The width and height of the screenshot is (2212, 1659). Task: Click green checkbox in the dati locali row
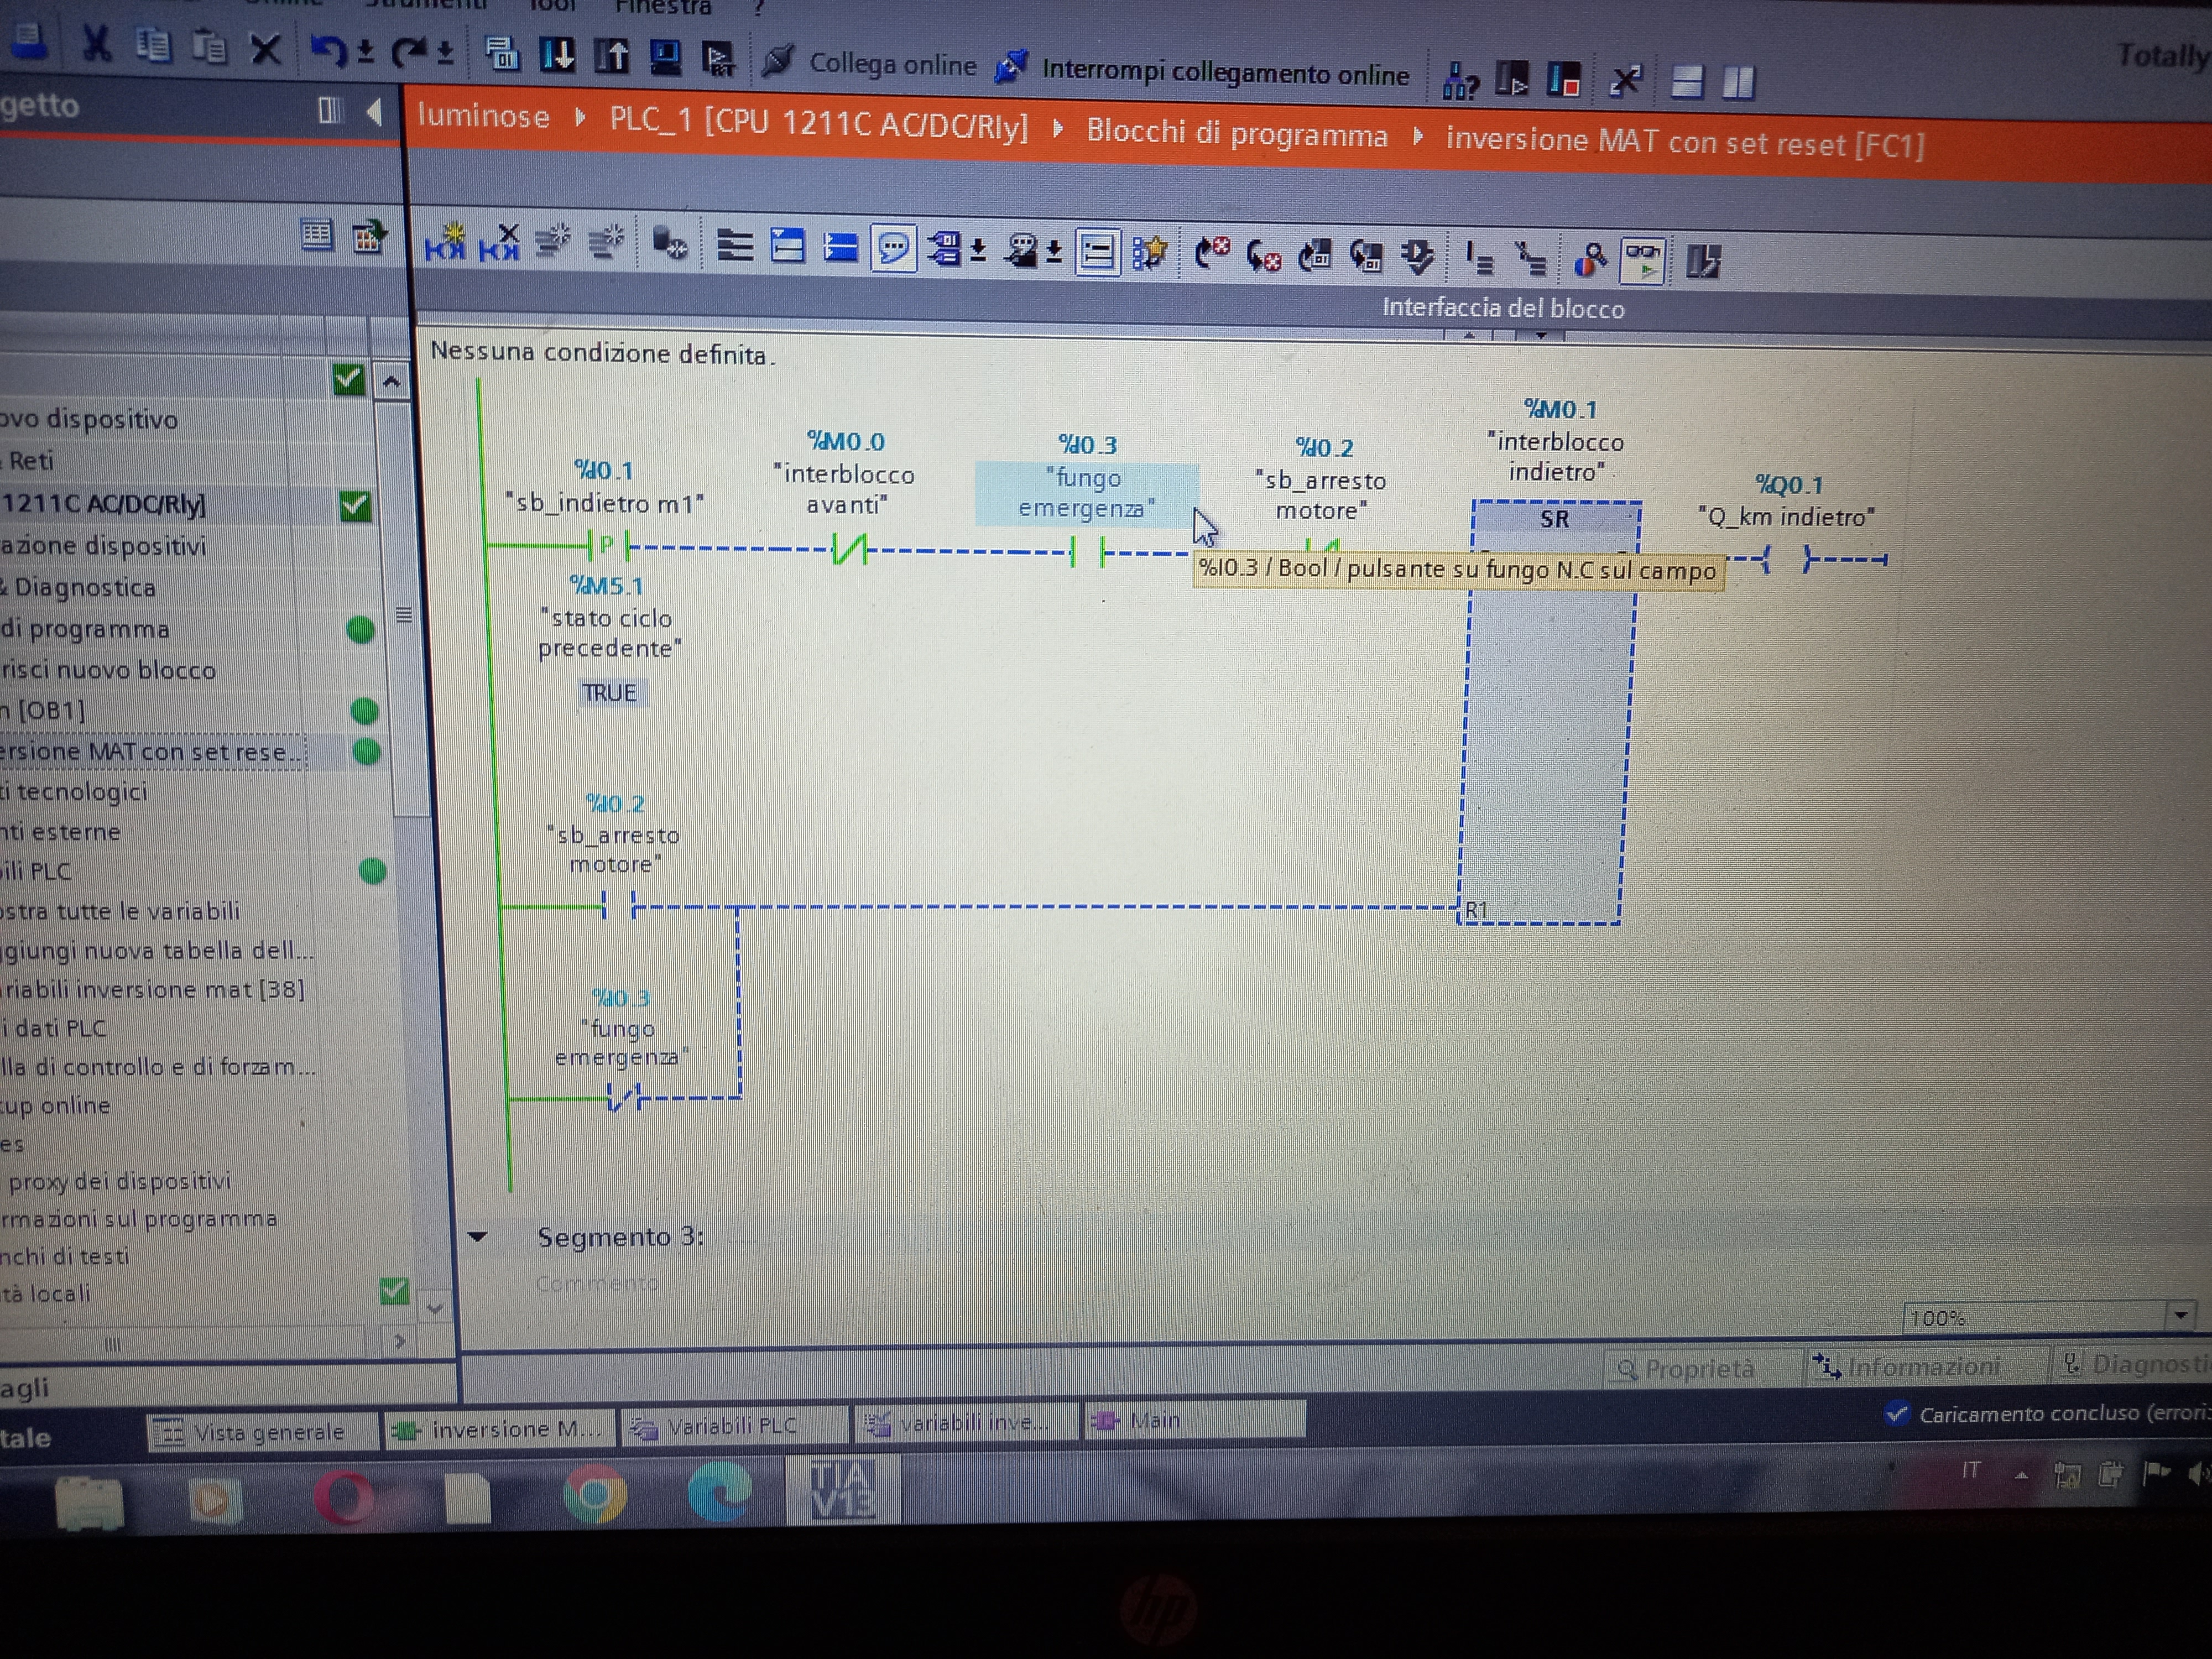click(395, 1291)
